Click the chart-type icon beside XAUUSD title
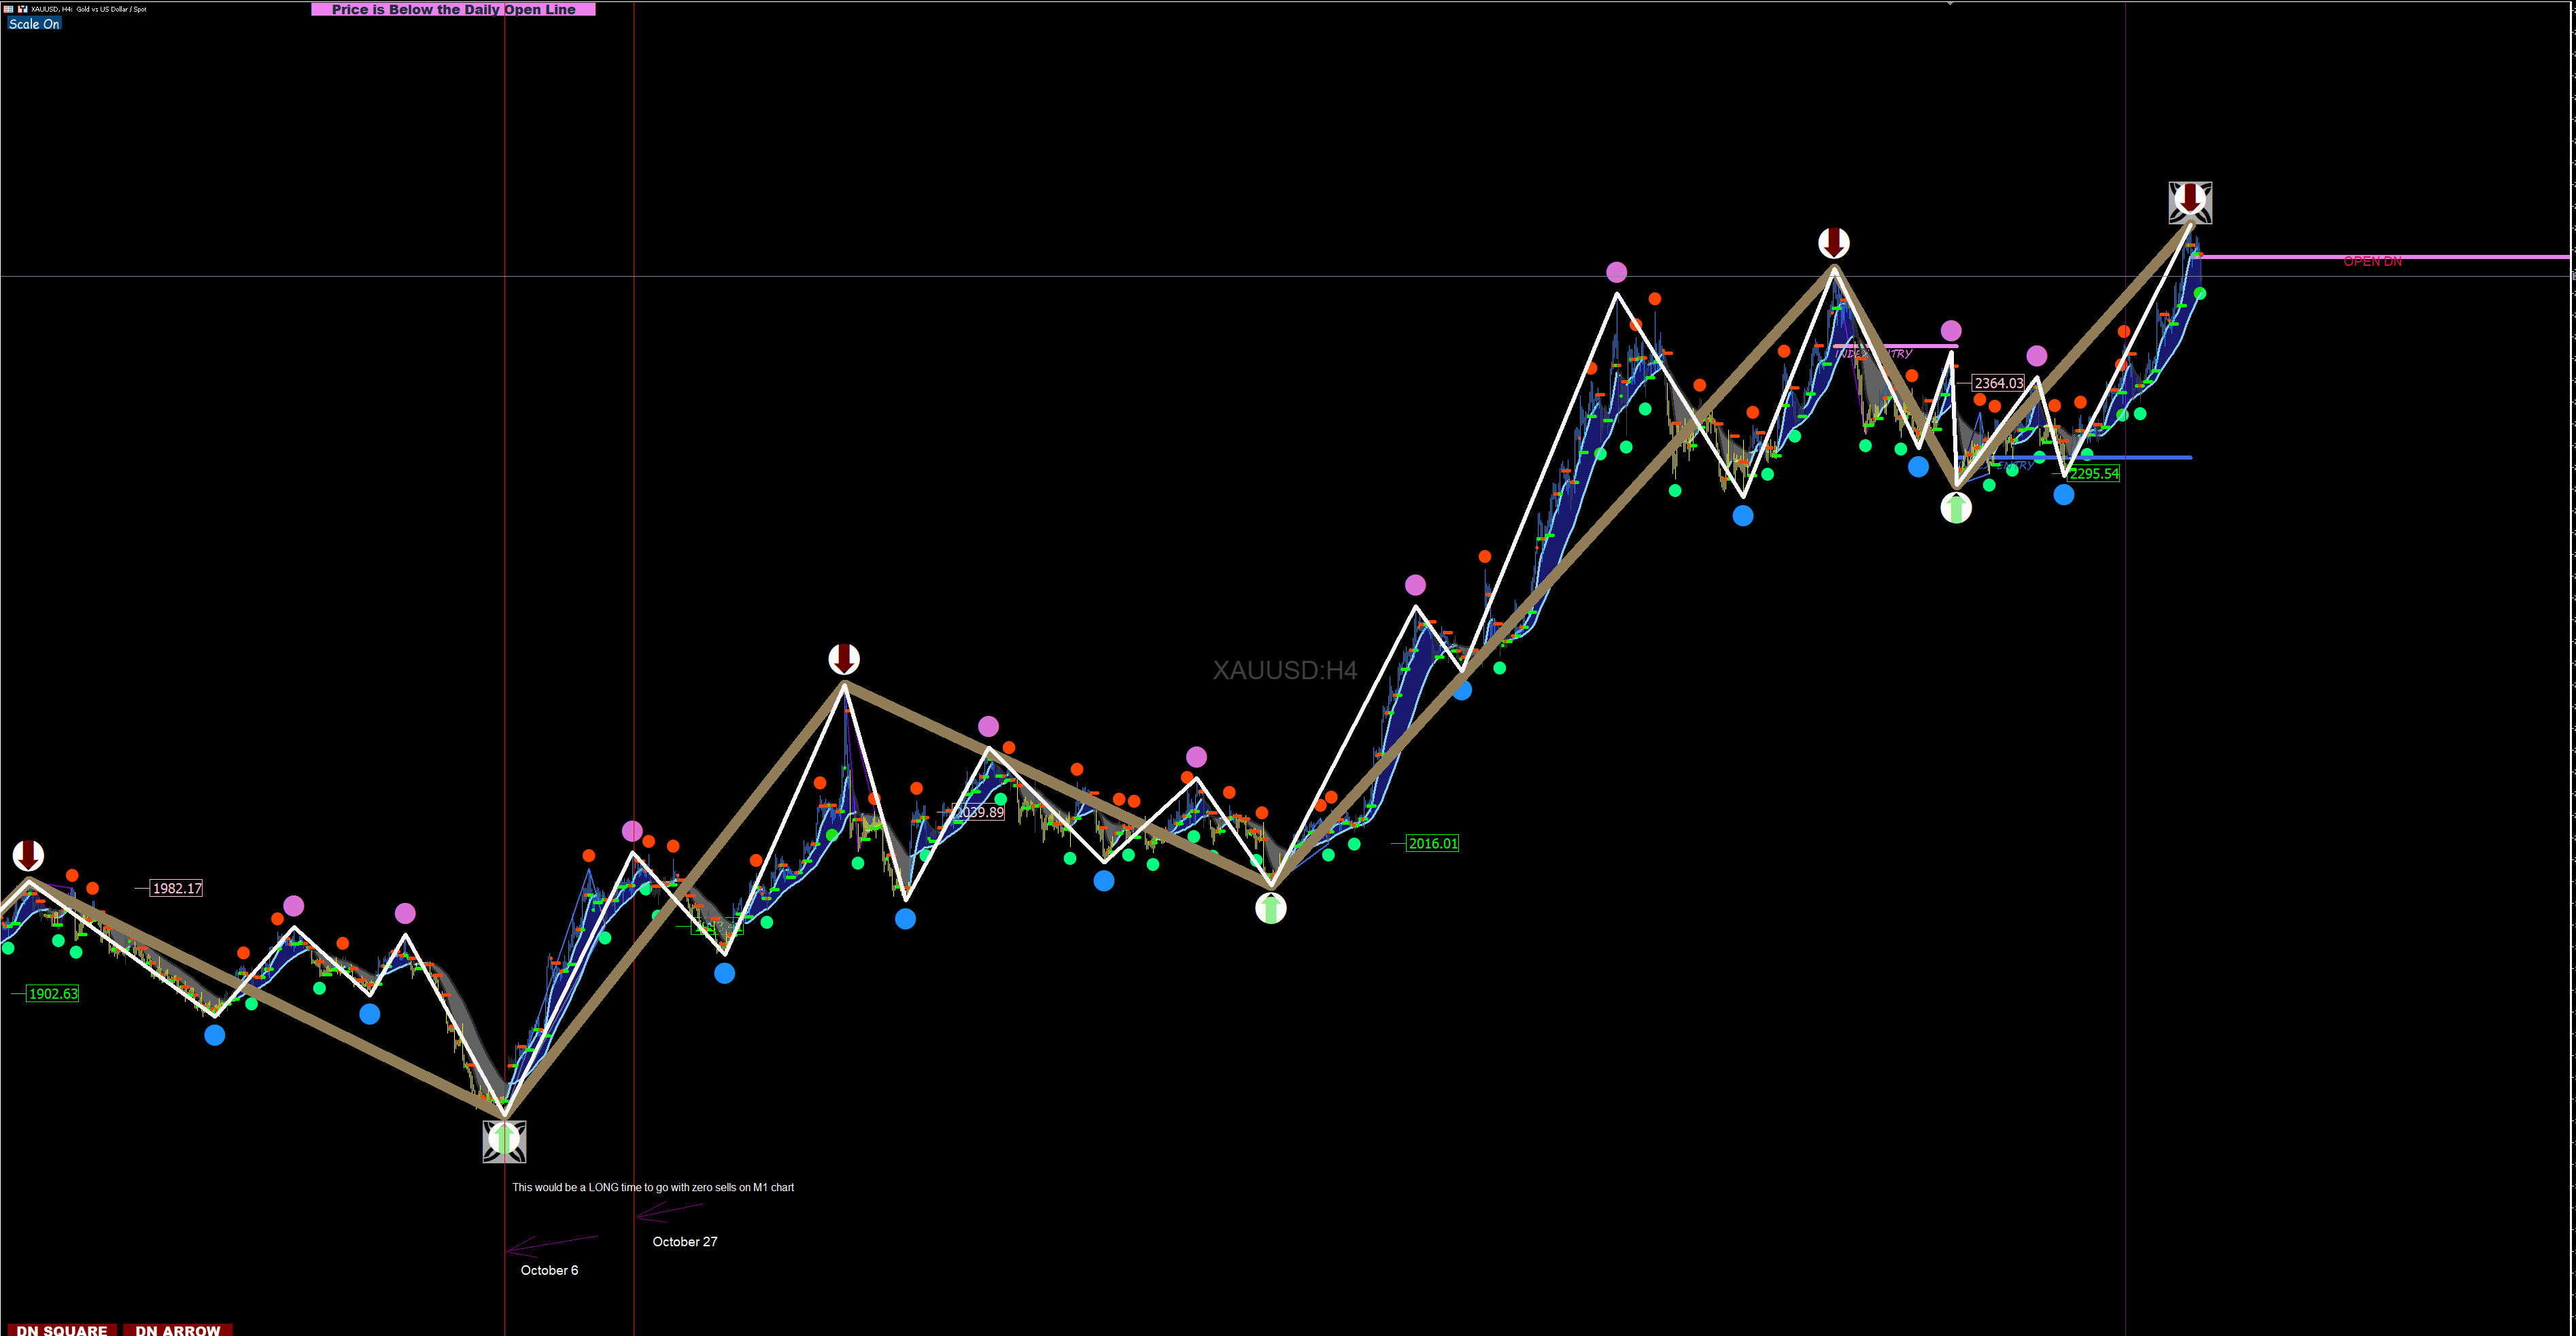The width and height of the screenshot is (2576, 1336). click(x=22, y=9)
